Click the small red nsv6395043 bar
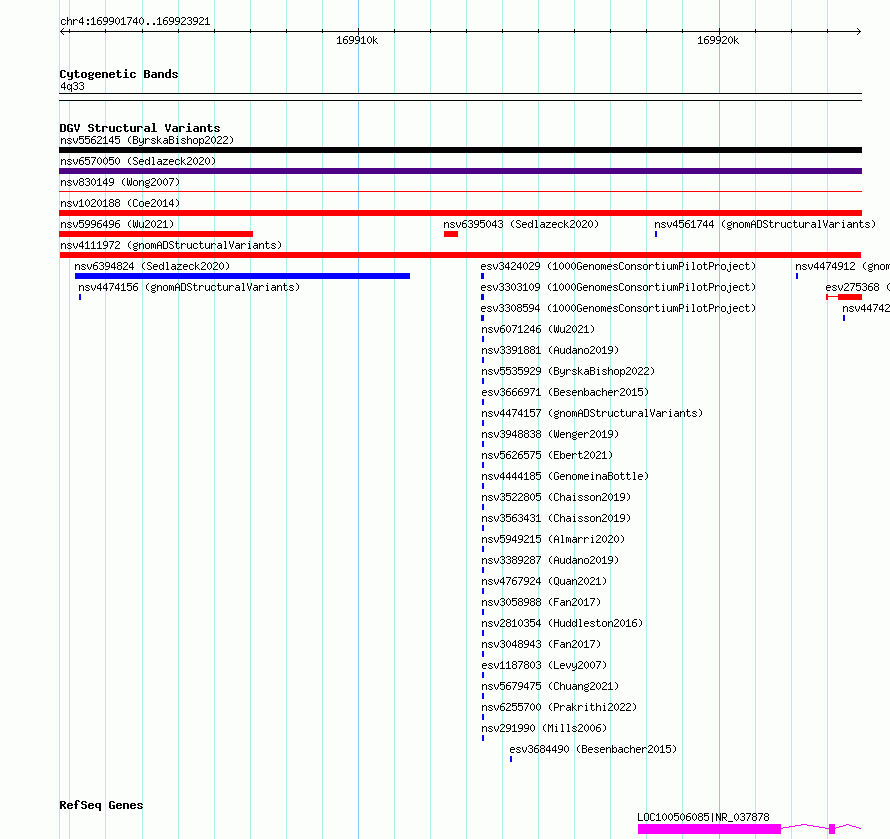The image size is (890, 839). tap(451, 234)
